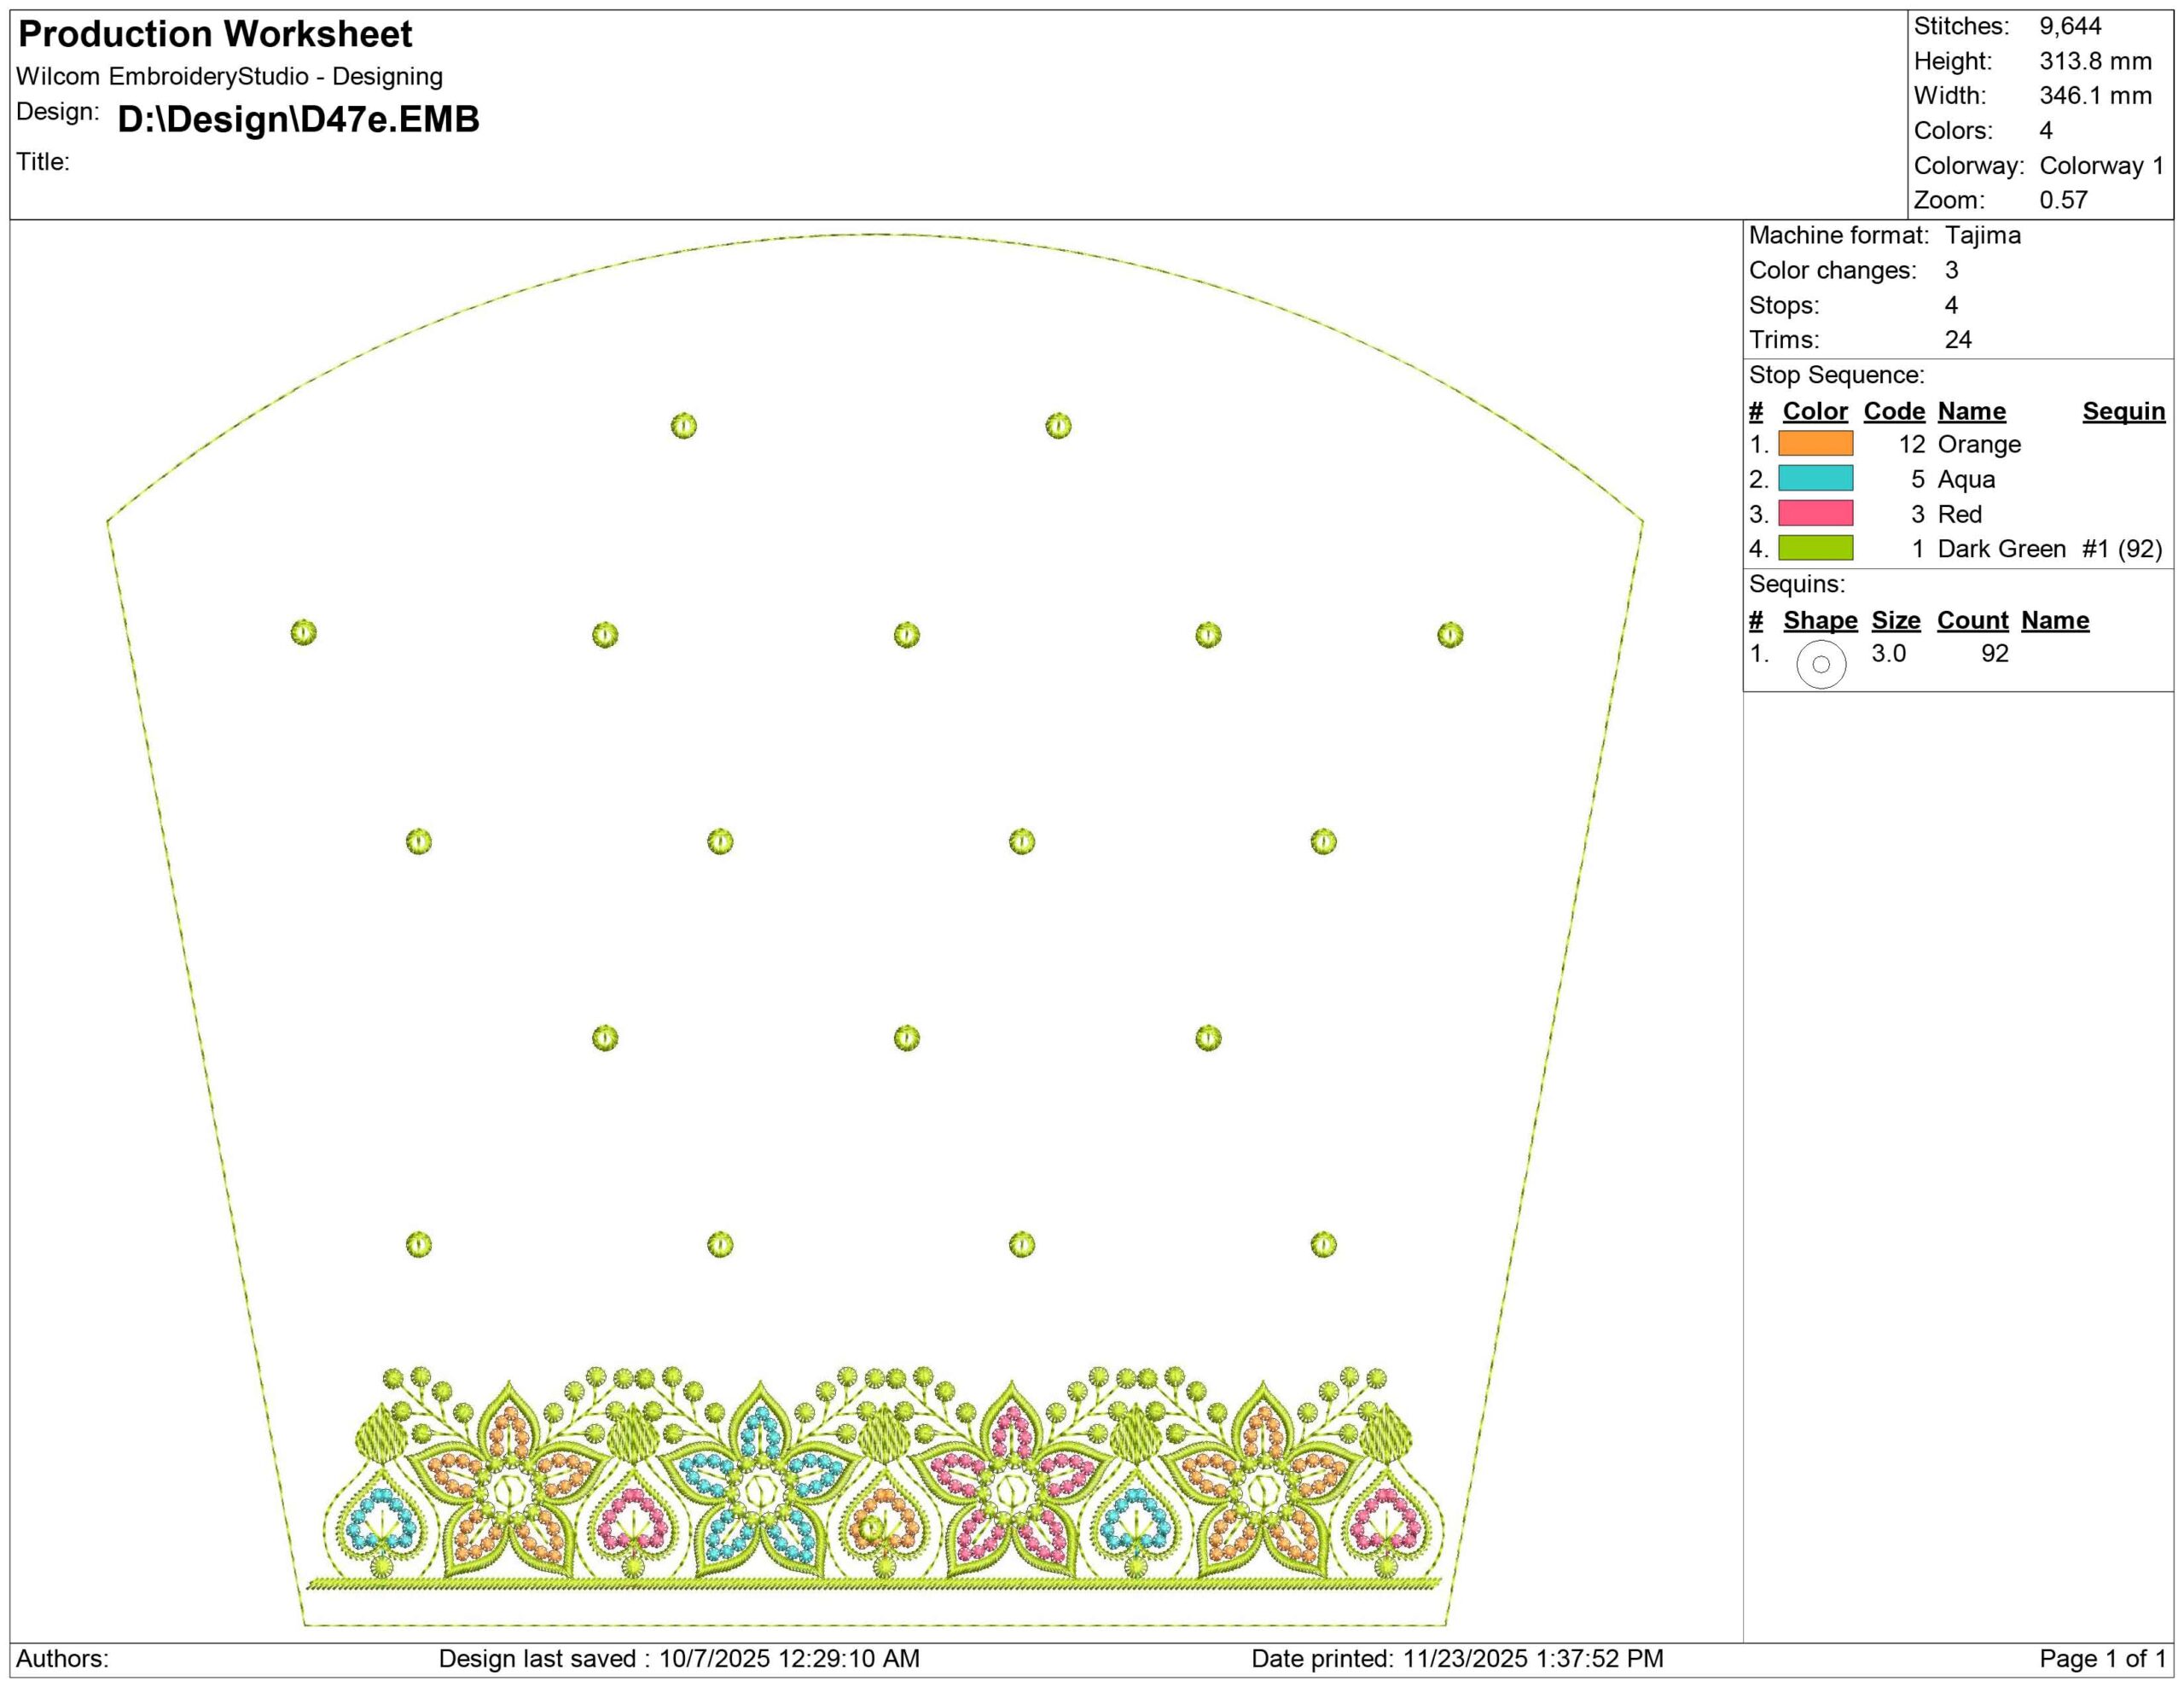Screen dimensions: 2184x1681
Task: Click the Colorway 1 value
Action: pos(2101,165)
